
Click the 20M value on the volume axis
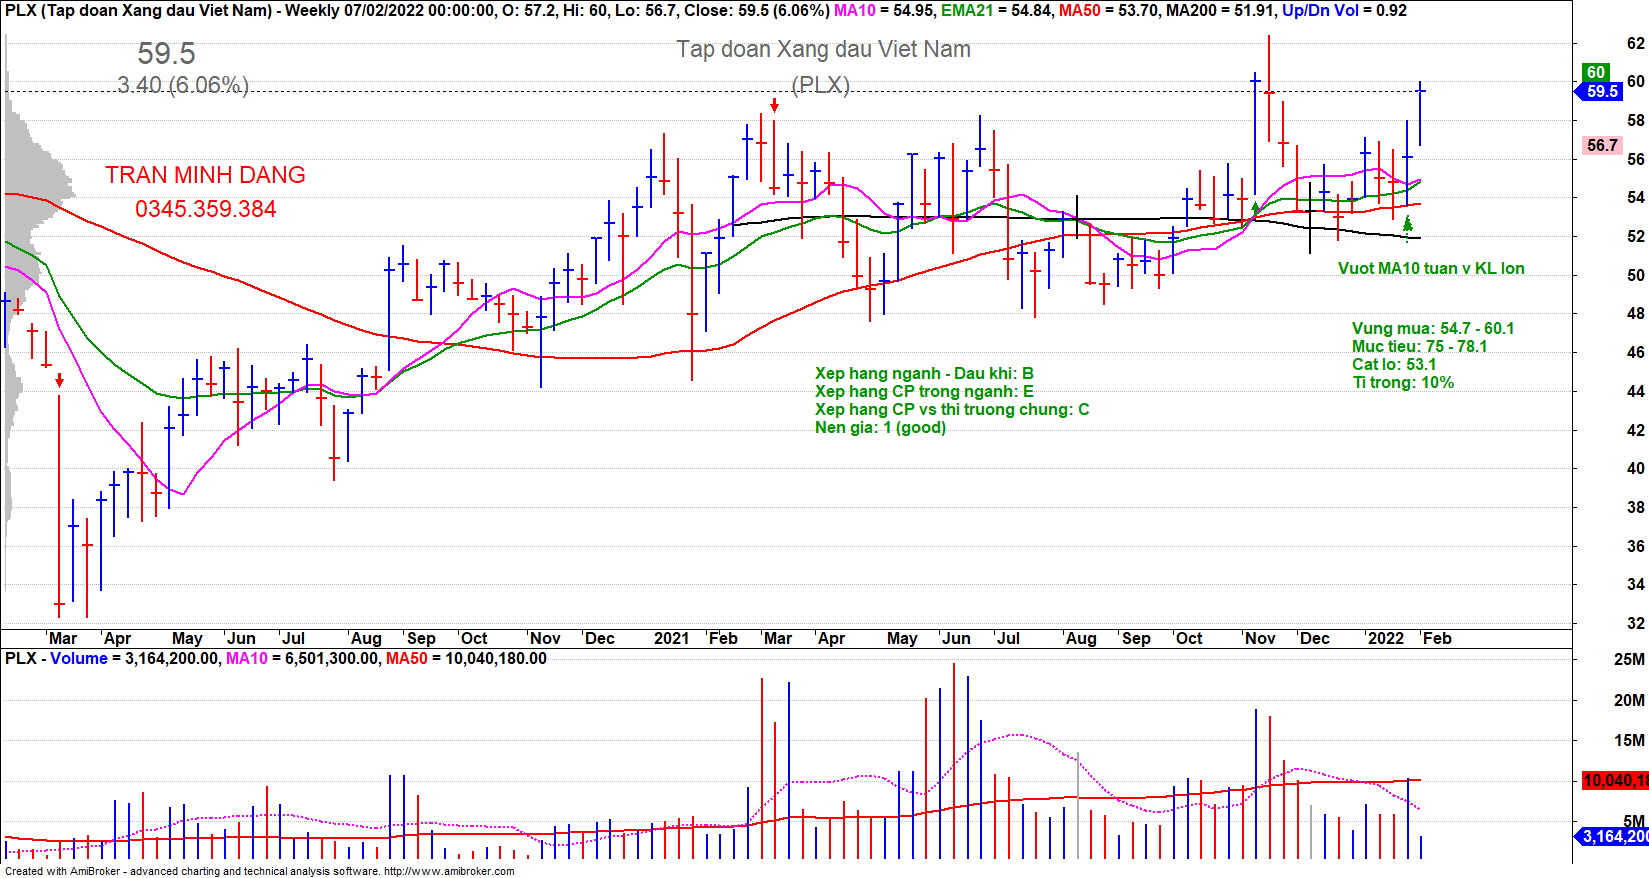pos(1629,700)
